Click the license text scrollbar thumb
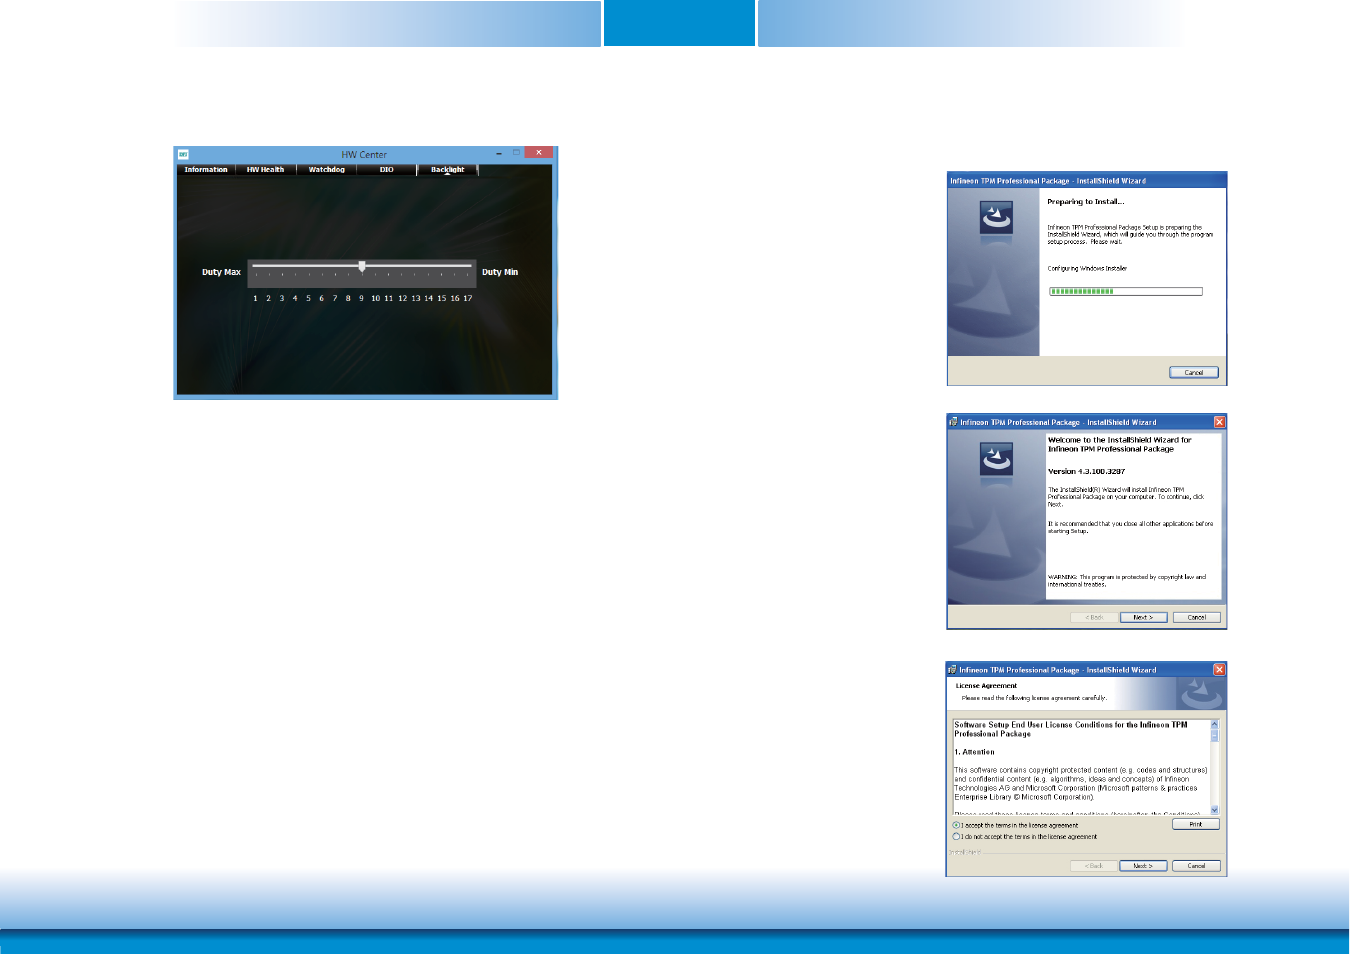Screen dimensions: 1350x954 [1215, 735]
